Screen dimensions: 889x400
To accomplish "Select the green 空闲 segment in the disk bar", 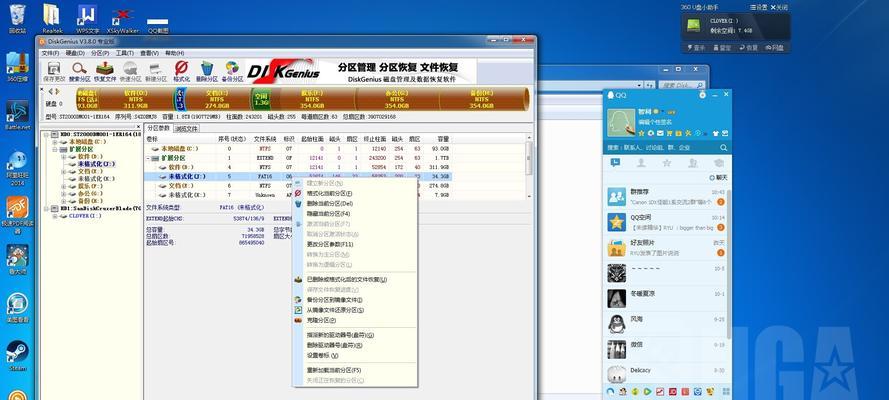I will click(260, 99).
